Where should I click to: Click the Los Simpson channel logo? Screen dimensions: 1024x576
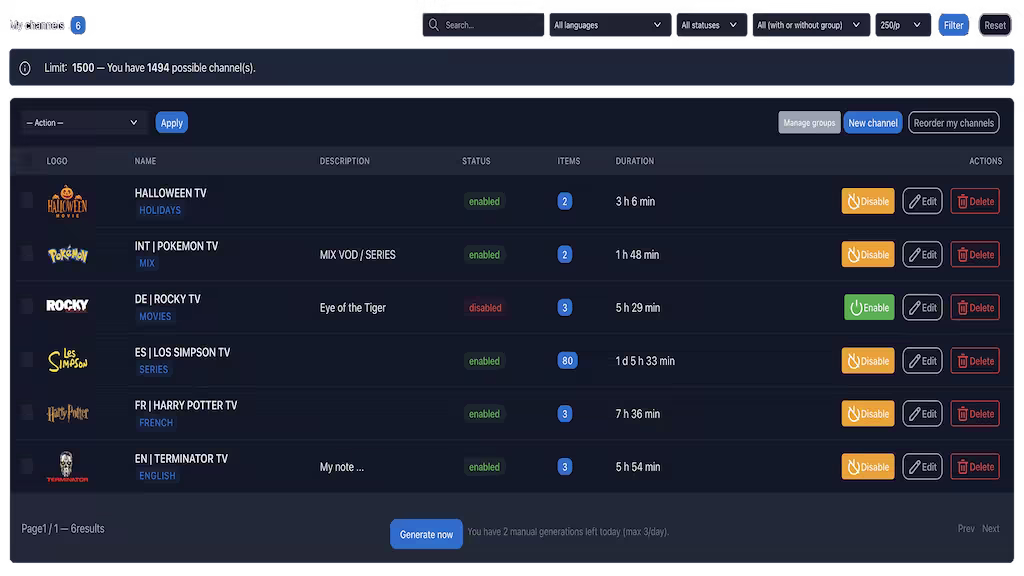tap(67, 361)
